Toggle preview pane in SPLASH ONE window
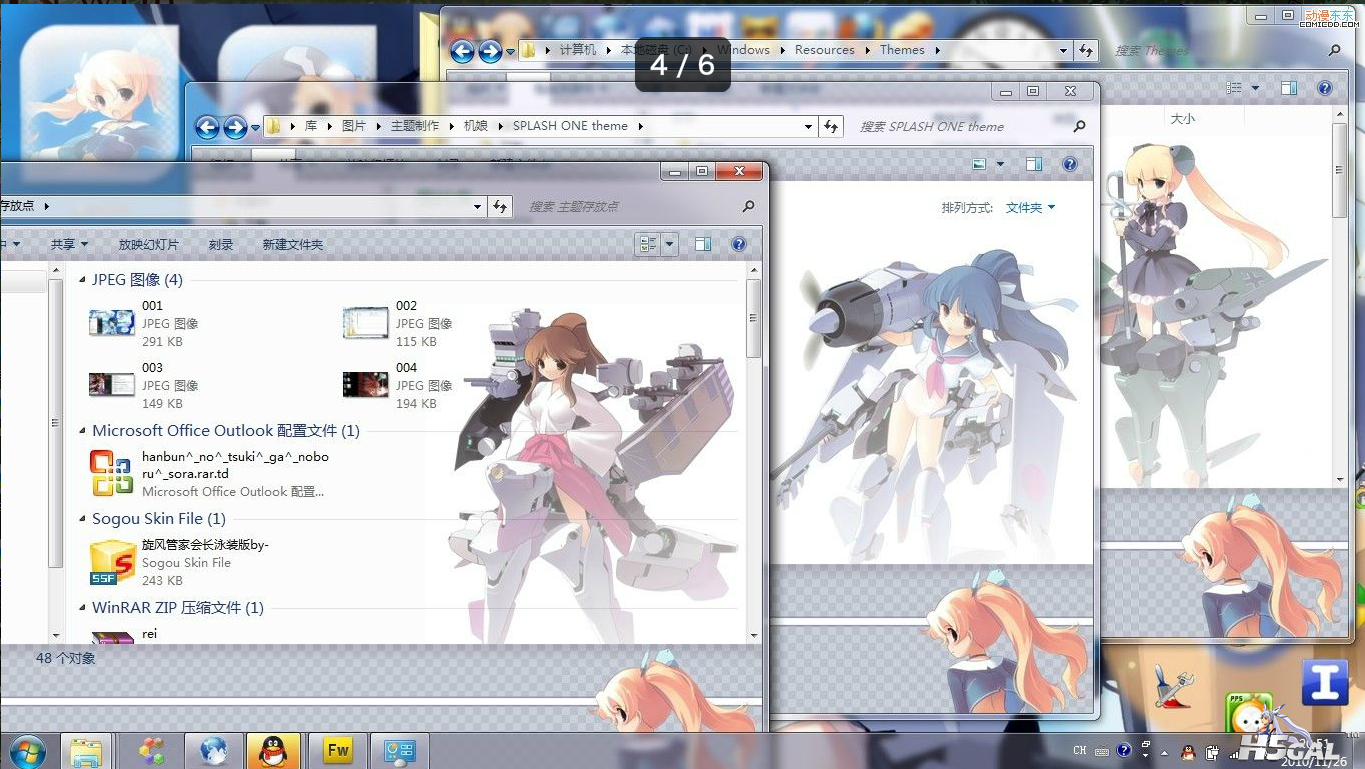Viewport: 1365px width, 769px height. [1034, 164]
